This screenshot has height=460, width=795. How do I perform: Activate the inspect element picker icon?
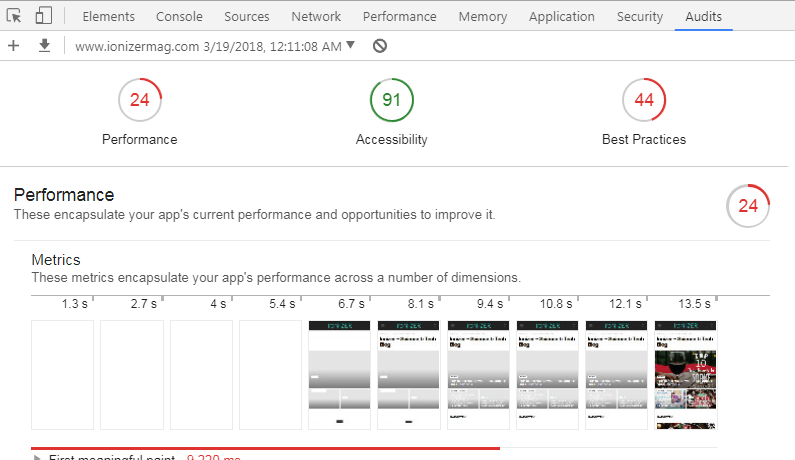(14, 16)
